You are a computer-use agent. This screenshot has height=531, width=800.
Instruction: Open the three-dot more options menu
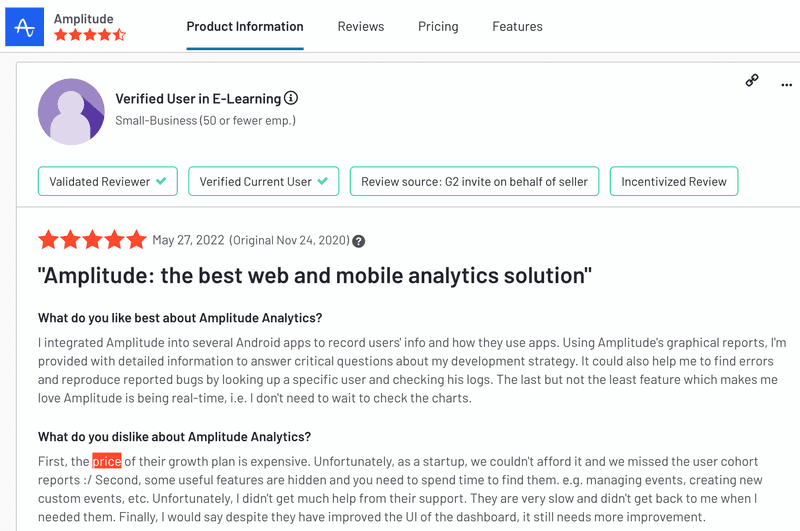786,85
